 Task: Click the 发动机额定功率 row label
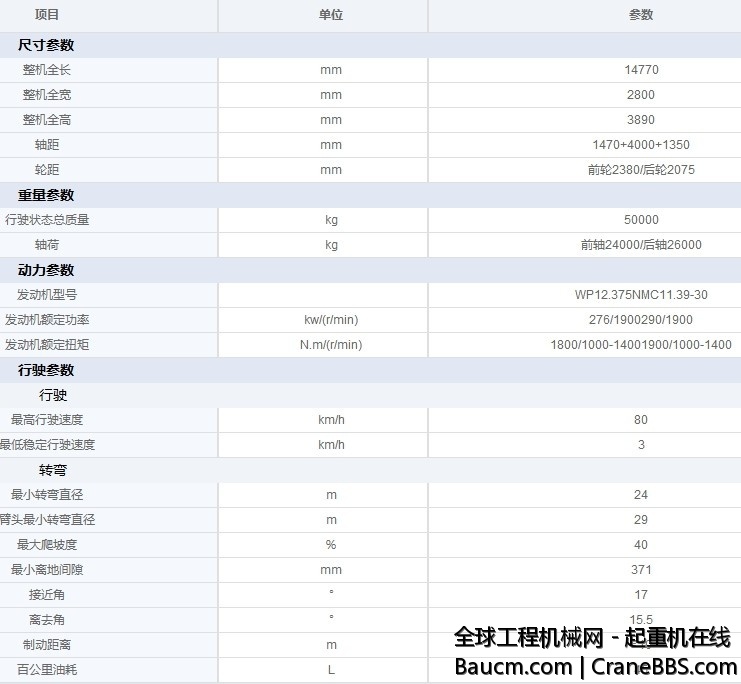pos(47,320)
